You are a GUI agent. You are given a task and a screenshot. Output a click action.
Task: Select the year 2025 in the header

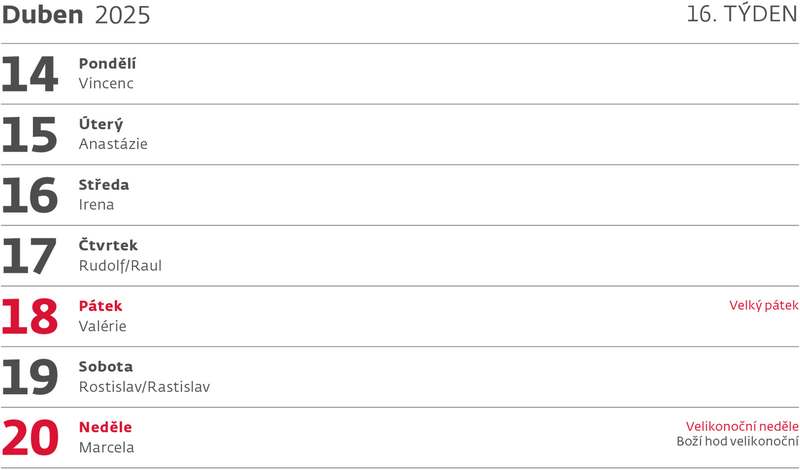click(x=123, y=15)
